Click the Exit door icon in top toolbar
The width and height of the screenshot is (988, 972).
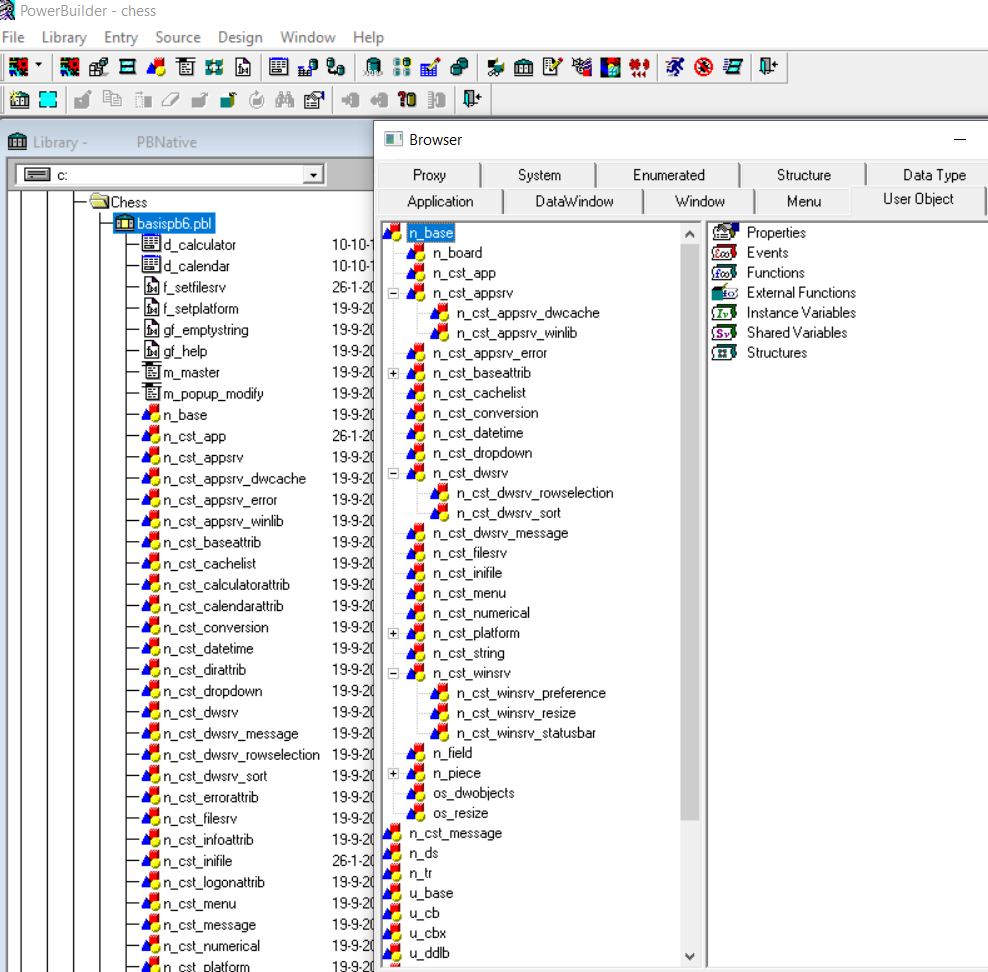[x=768, y=67]
